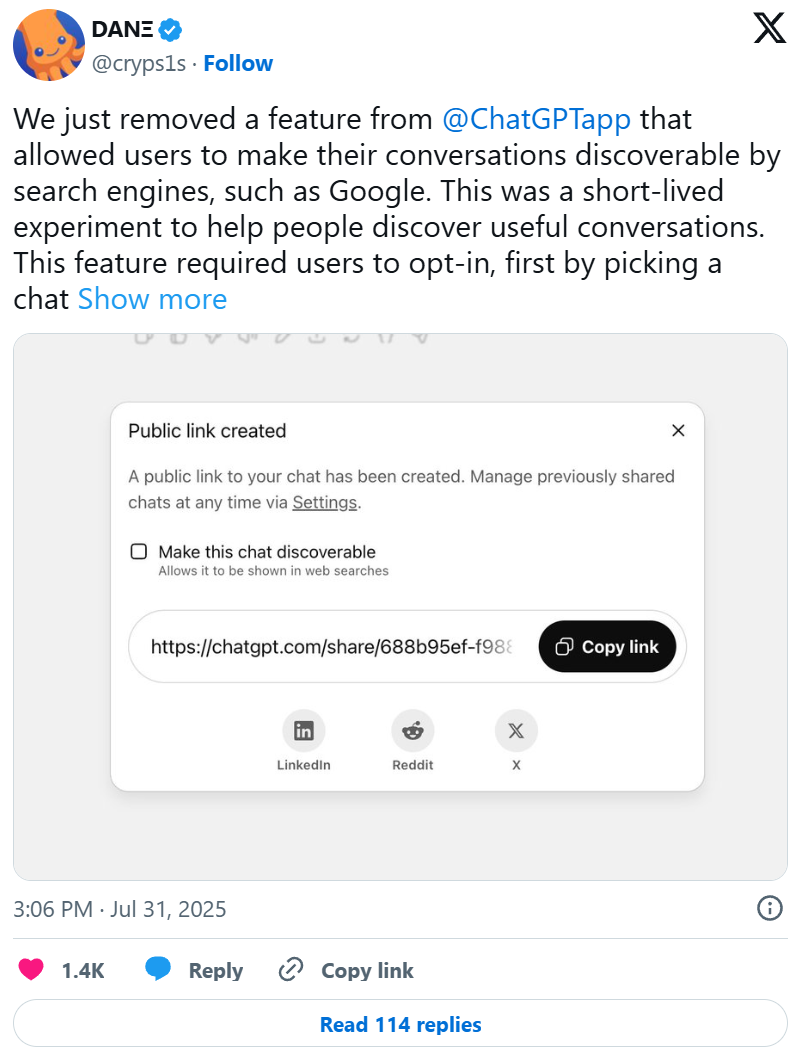The height and width of the screenshot is (1054, 807).
Task: Click the X logo in top corner
Action: (x=769, y=29)
